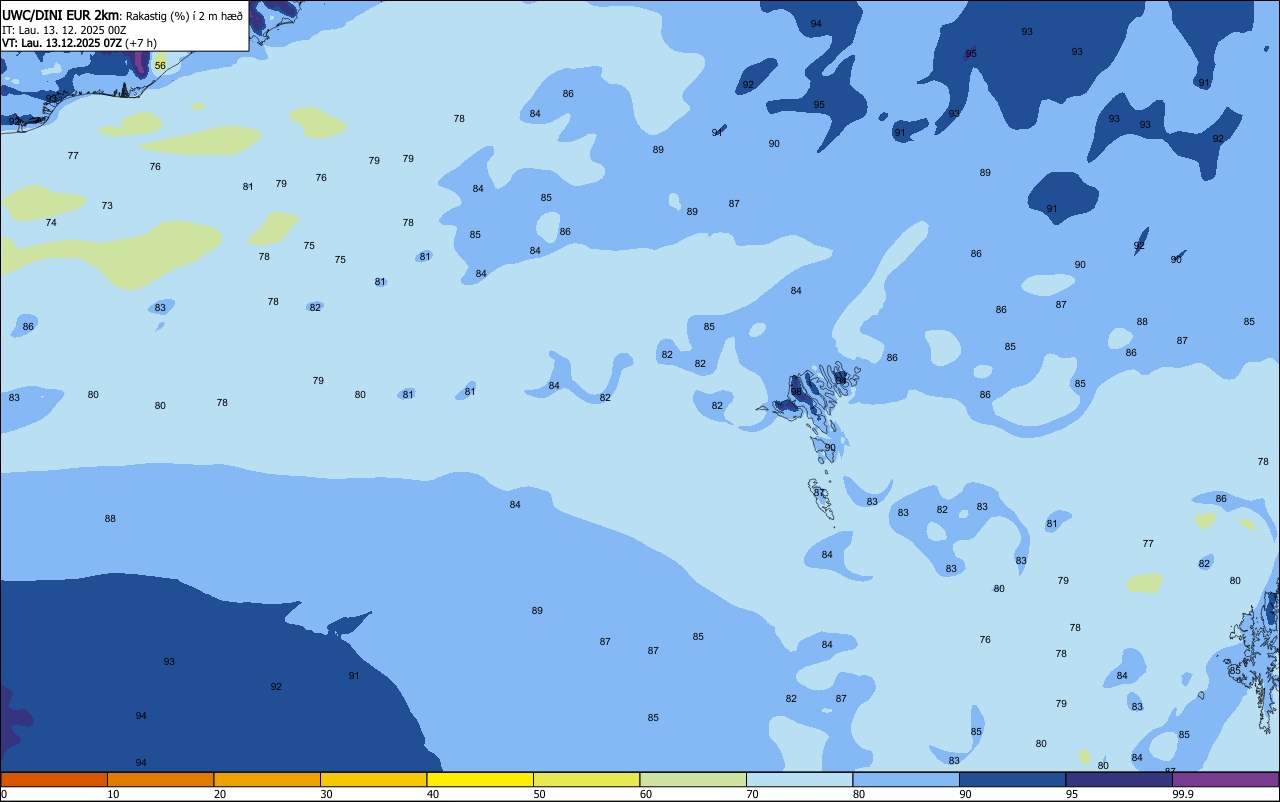Click the map humidity value "74"

[x=51, y=222]
